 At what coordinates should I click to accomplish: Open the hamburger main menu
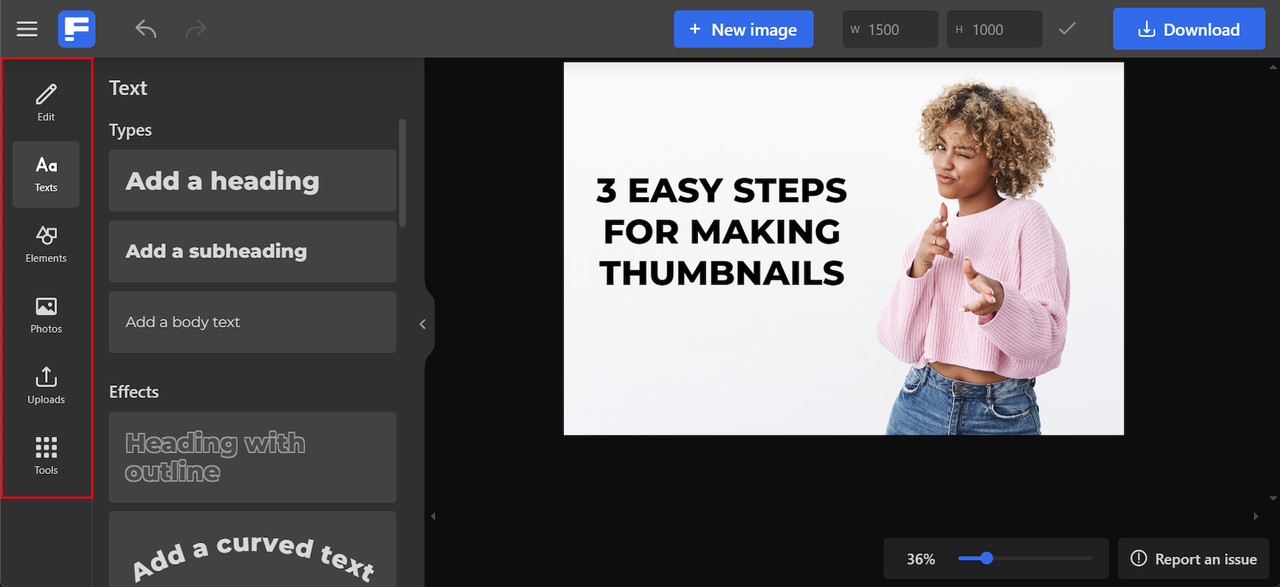pos(27,29)
